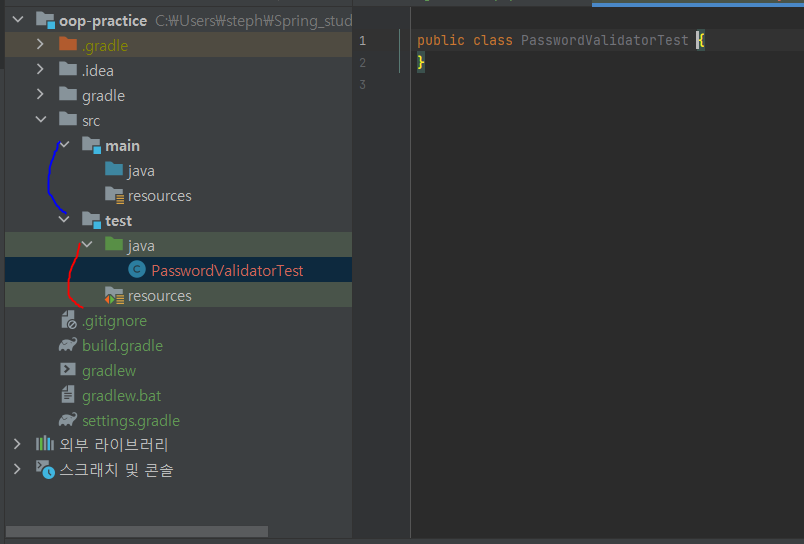The image size is (804, 544).
Task: Click line number 2 in the gutter
Action: coord(363,63)
